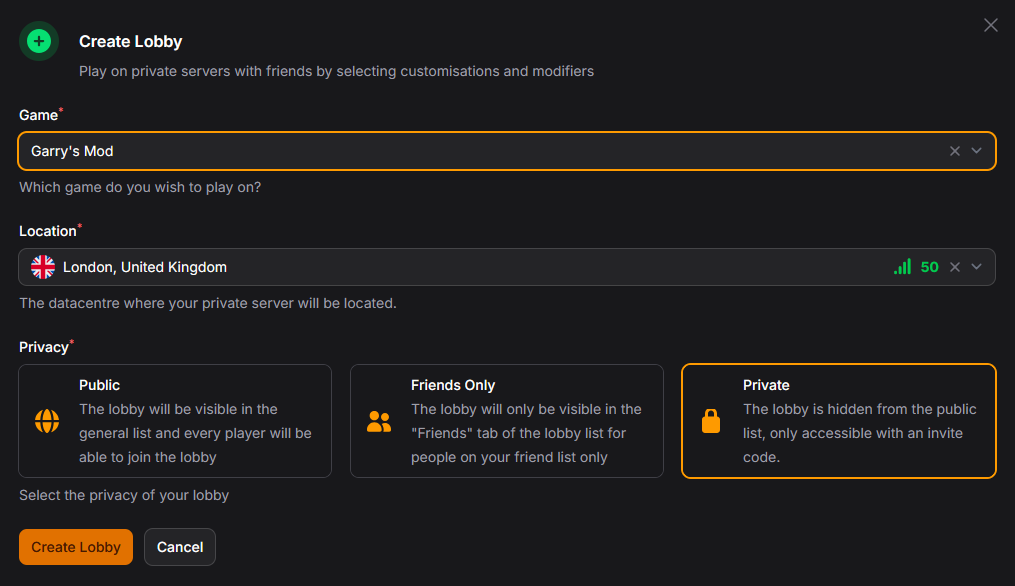Click the Privacy field label
The image size is (1015, 586).
point(44,347)
